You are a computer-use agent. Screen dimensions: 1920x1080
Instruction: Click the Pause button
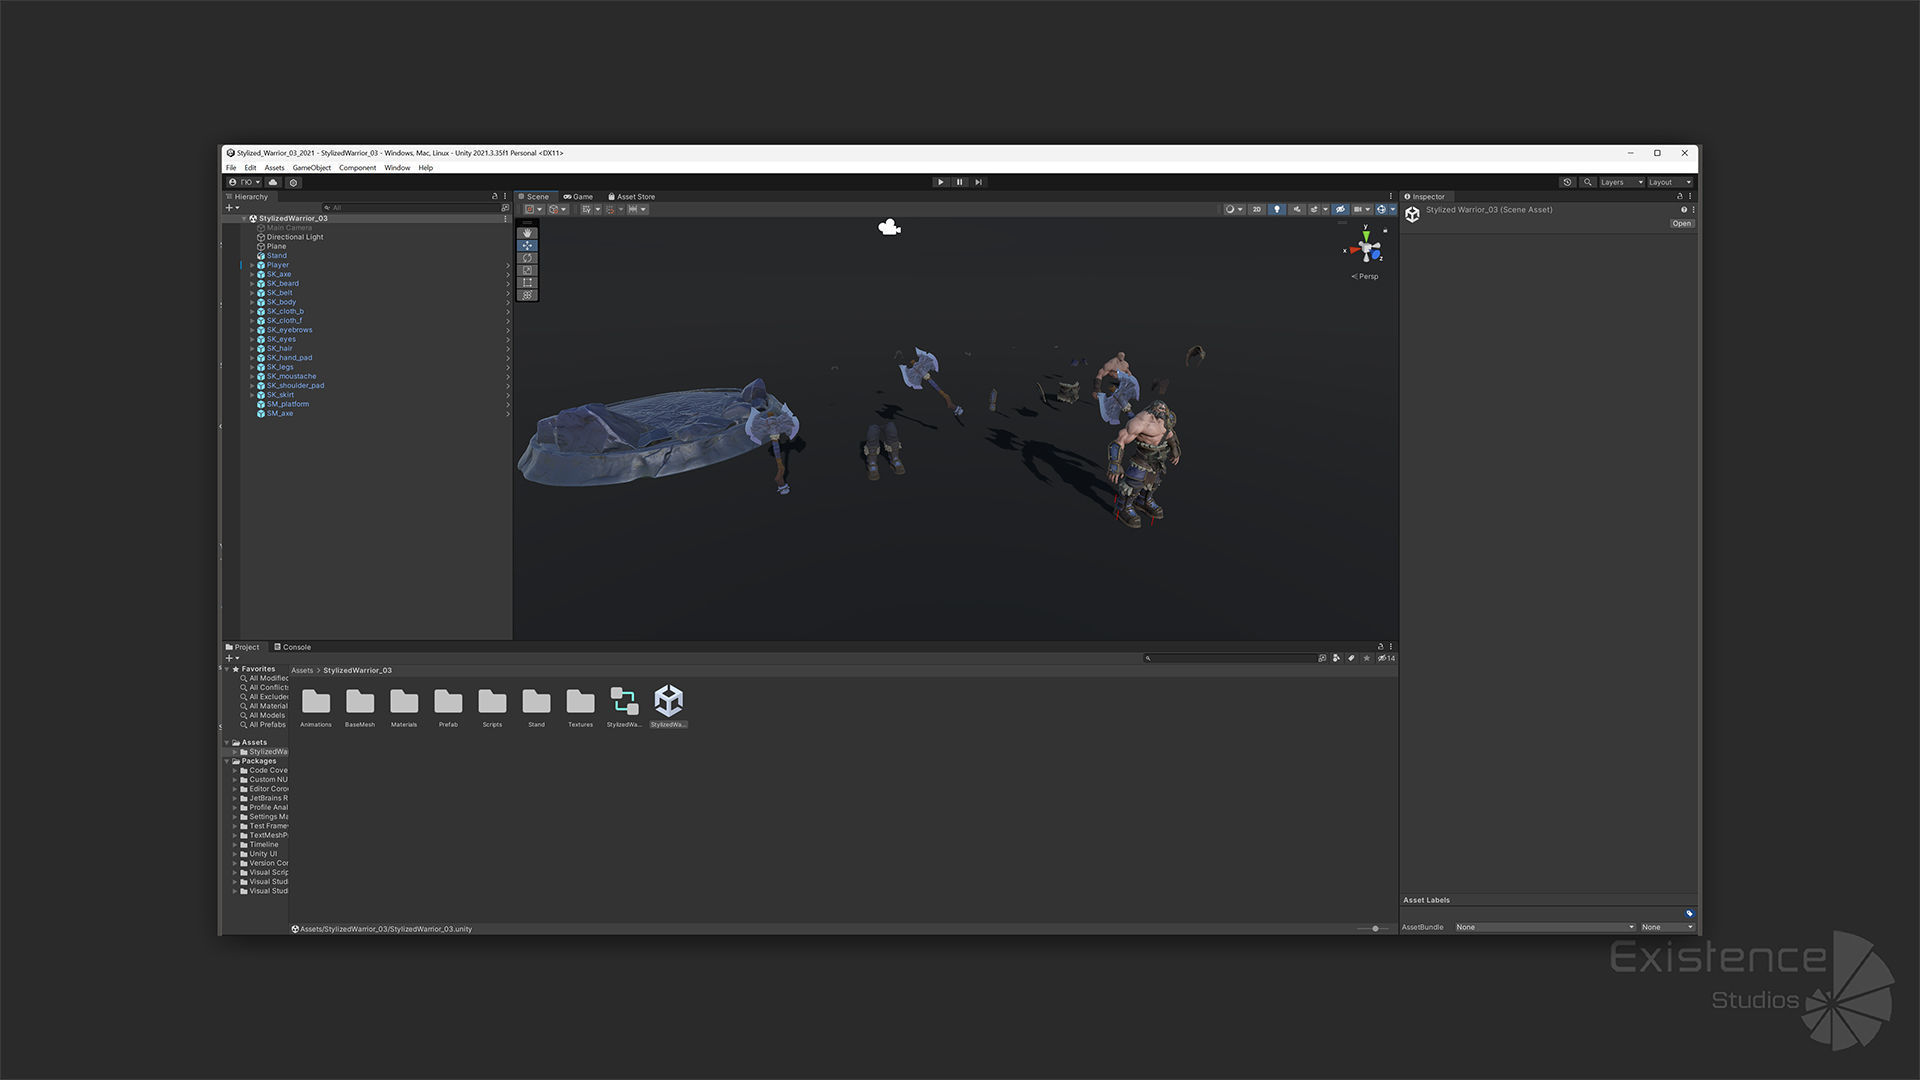pos(959,182)
